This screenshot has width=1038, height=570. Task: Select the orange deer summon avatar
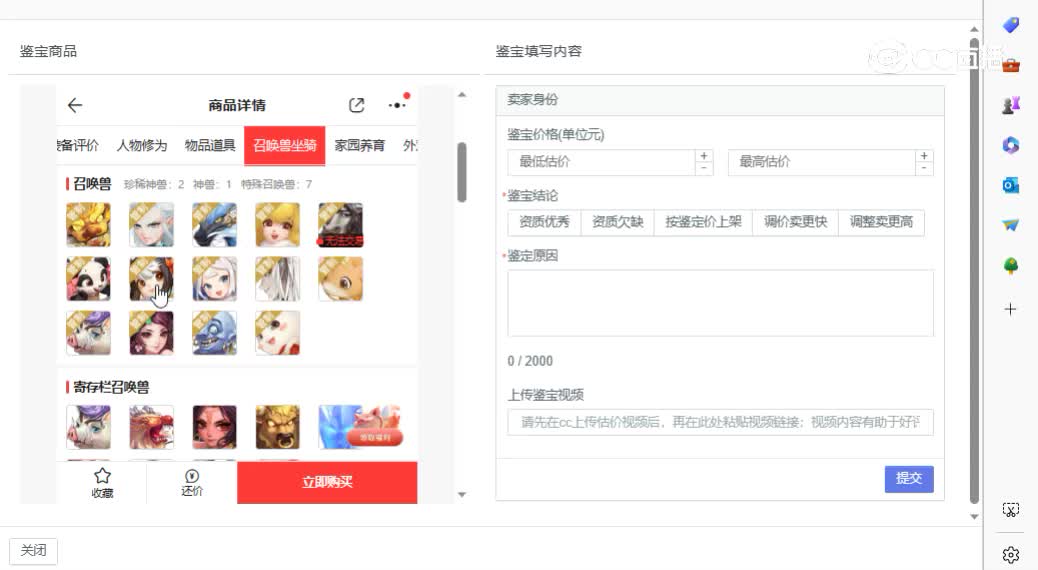pyautogui.click(x=340, y=279)
